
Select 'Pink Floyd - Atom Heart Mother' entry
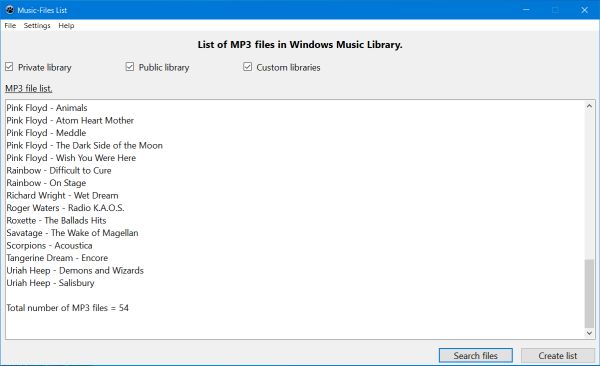(70, 121)
